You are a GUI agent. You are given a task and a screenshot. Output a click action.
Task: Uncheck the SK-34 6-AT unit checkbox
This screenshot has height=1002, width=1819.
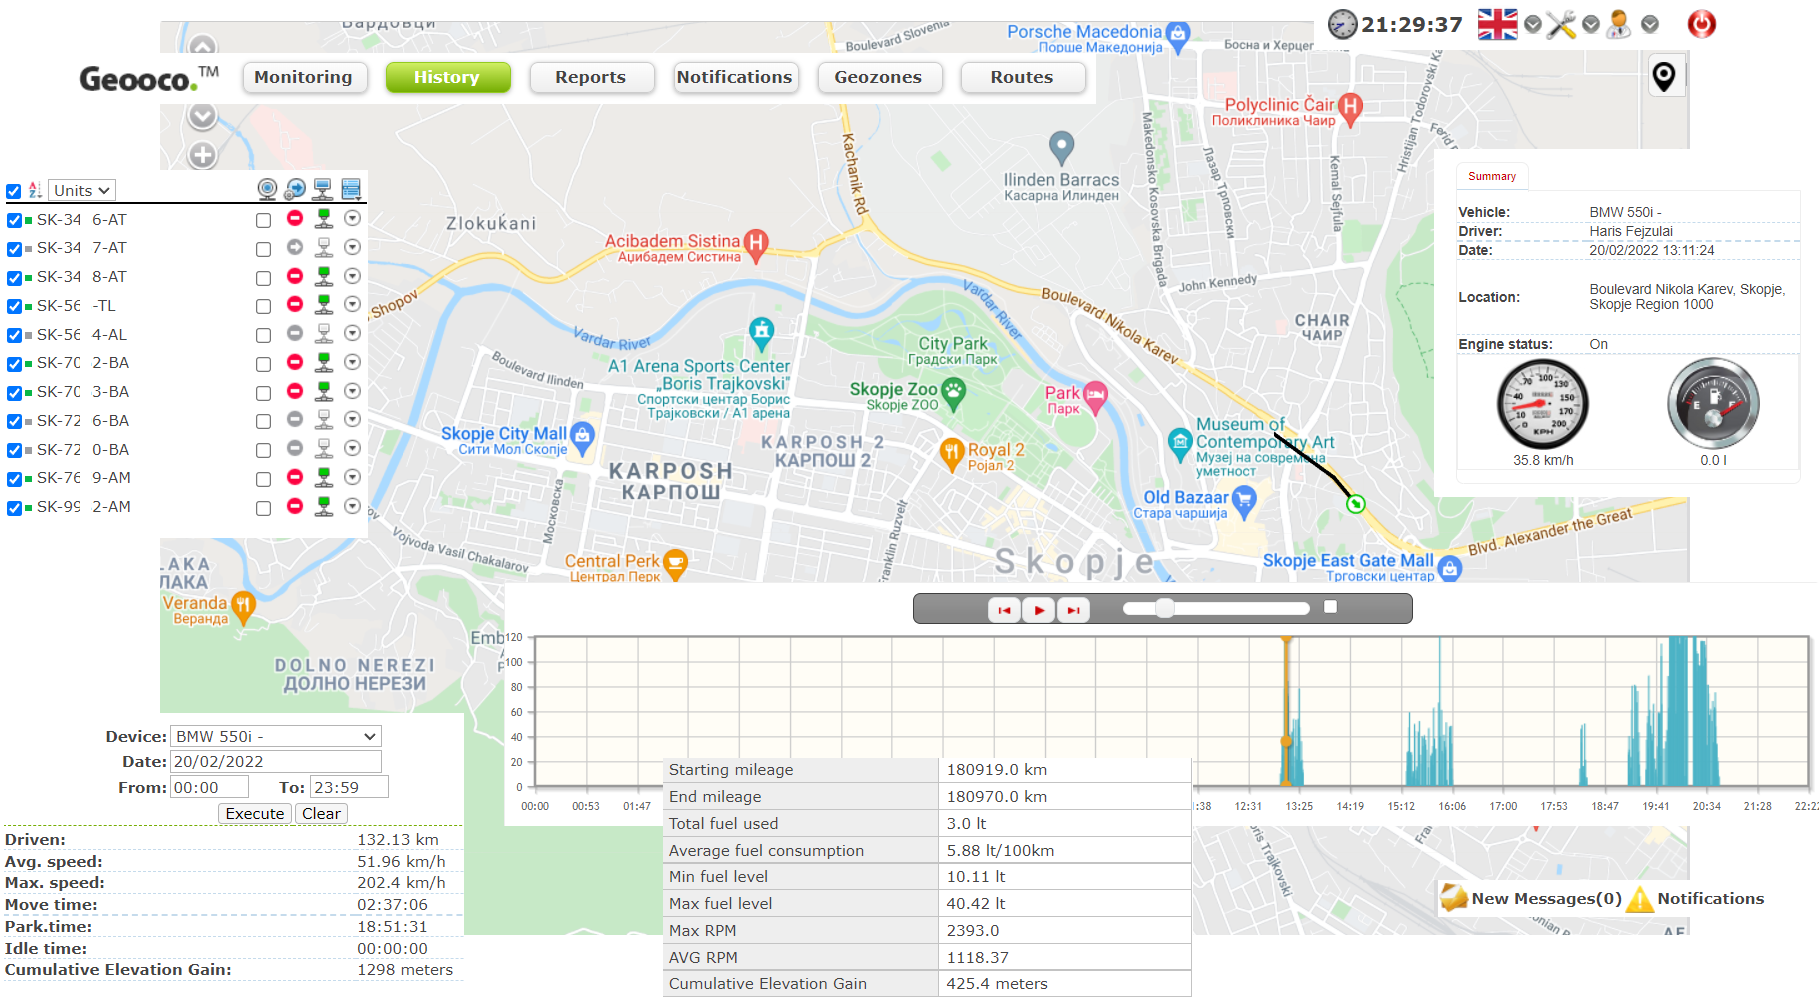13,219
